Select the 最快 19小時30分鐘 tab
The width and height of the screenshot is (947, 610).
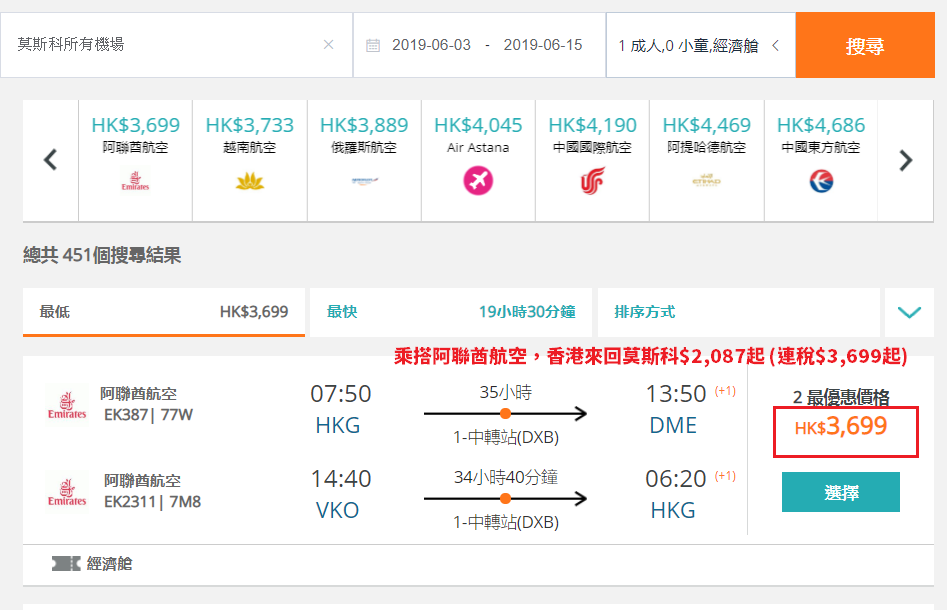coord(451,312)
